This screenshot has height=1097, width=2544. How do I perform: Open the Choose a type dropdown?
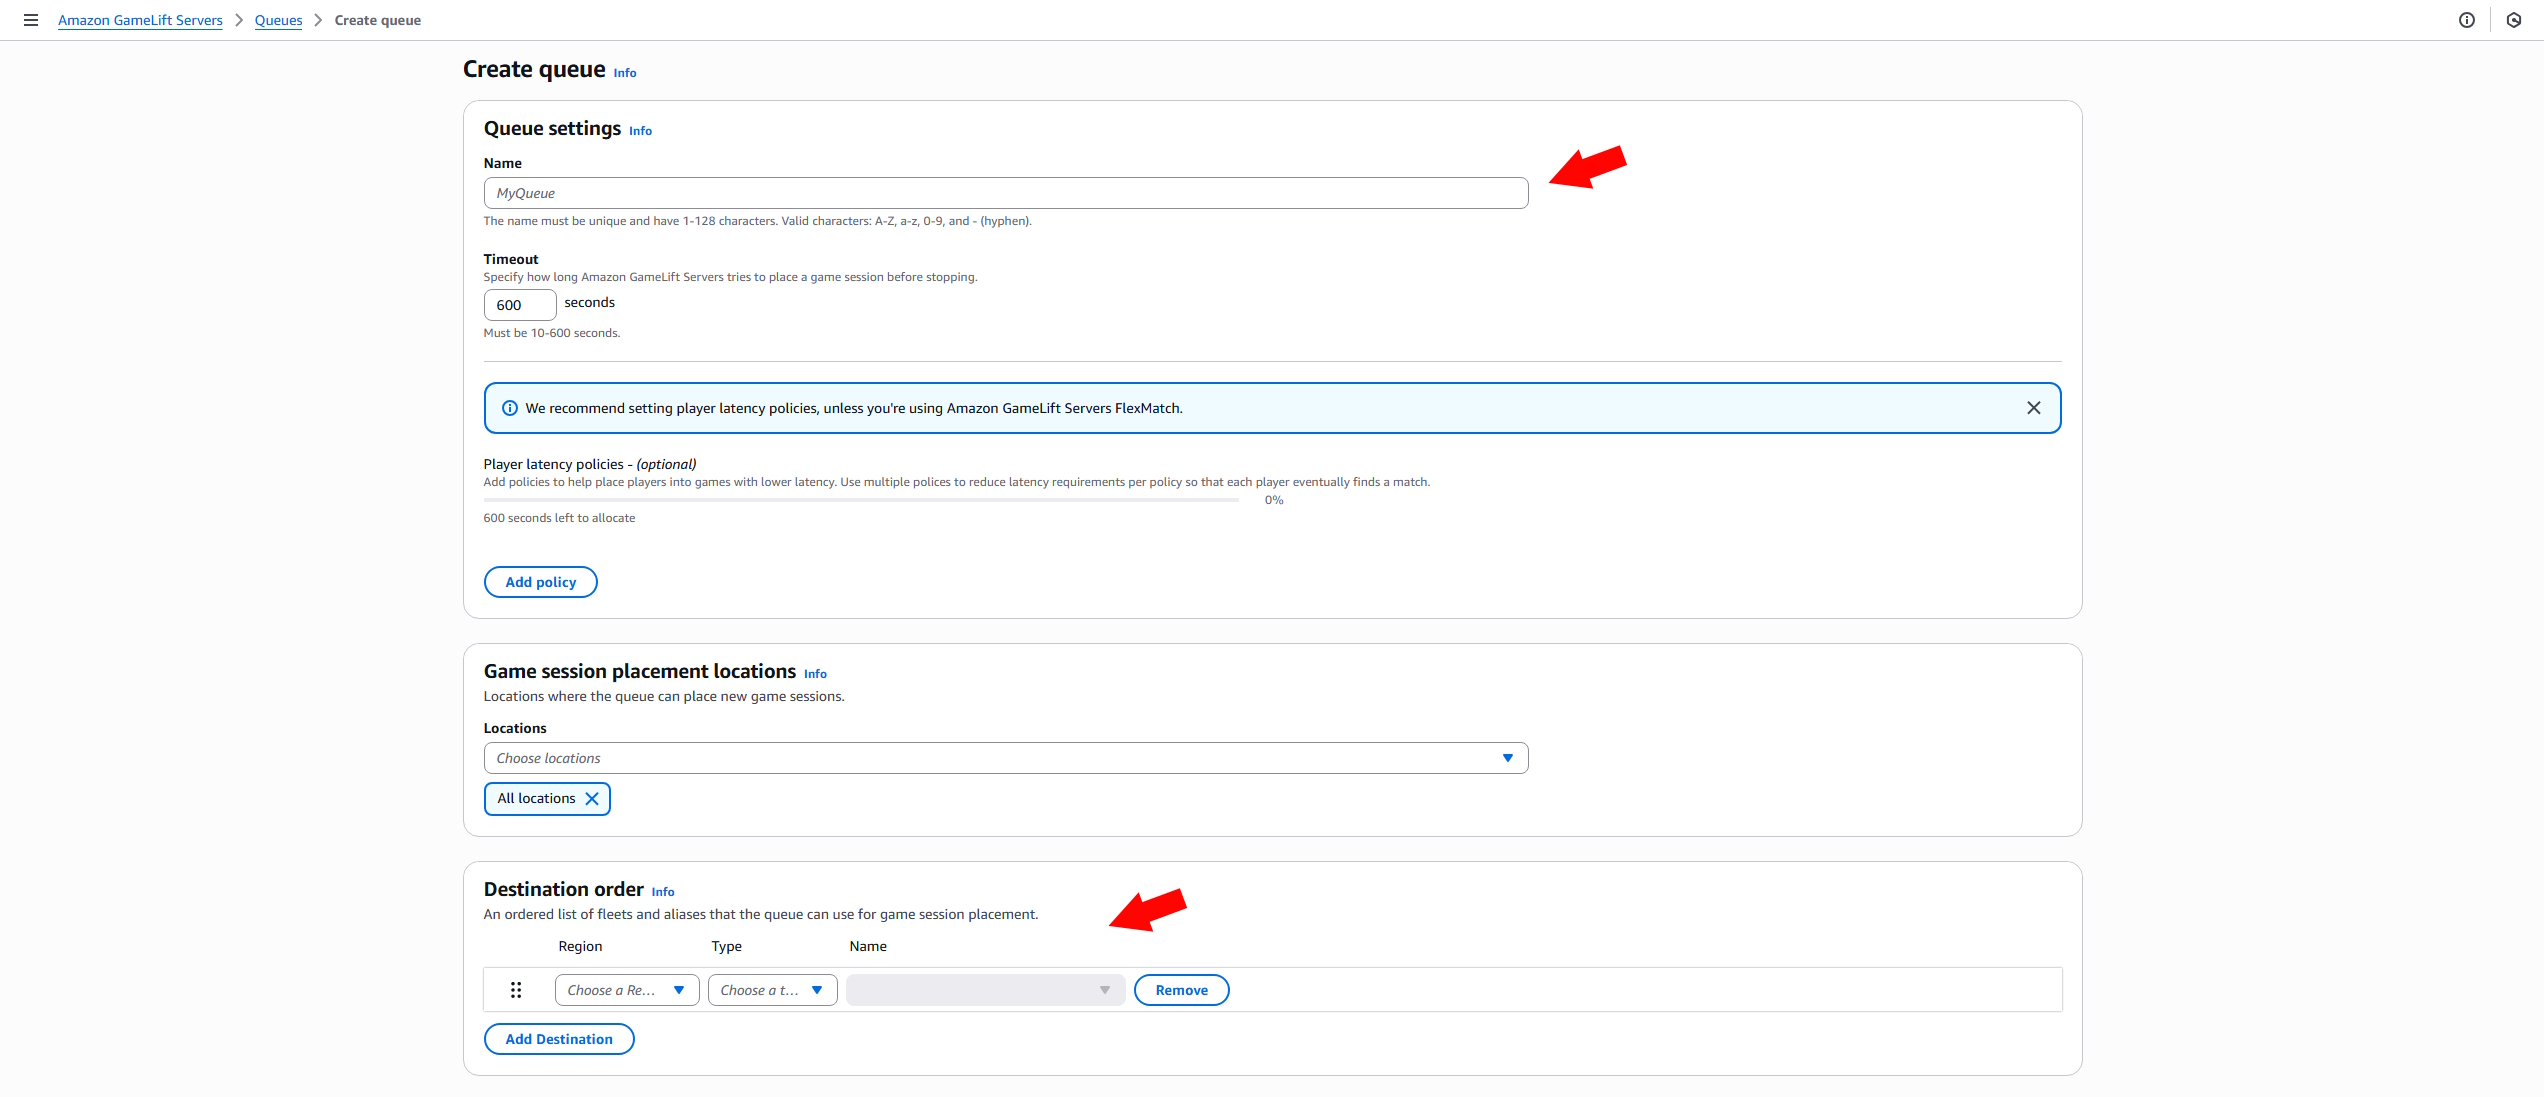(x=772, y=990)
